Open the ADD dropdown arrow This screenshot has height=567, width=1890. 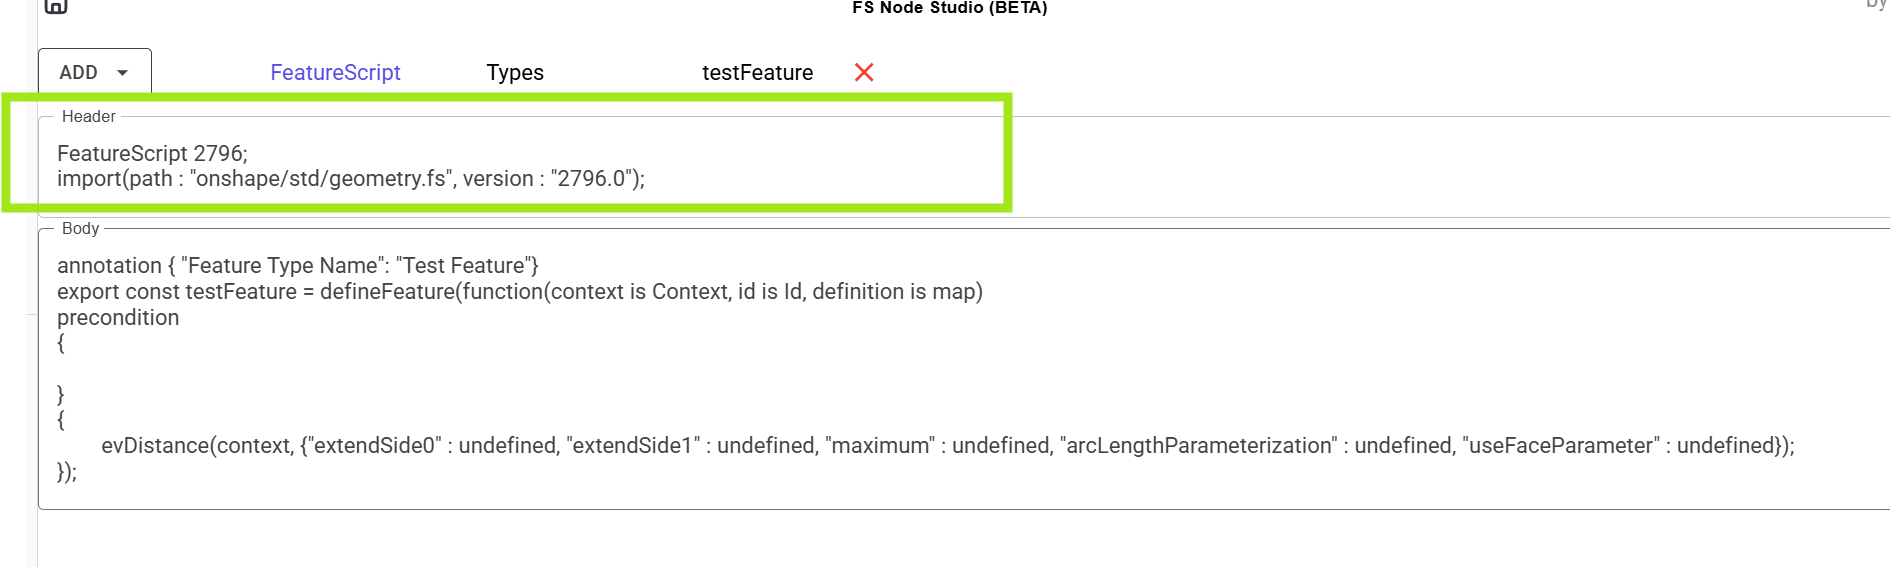(122, 73)
